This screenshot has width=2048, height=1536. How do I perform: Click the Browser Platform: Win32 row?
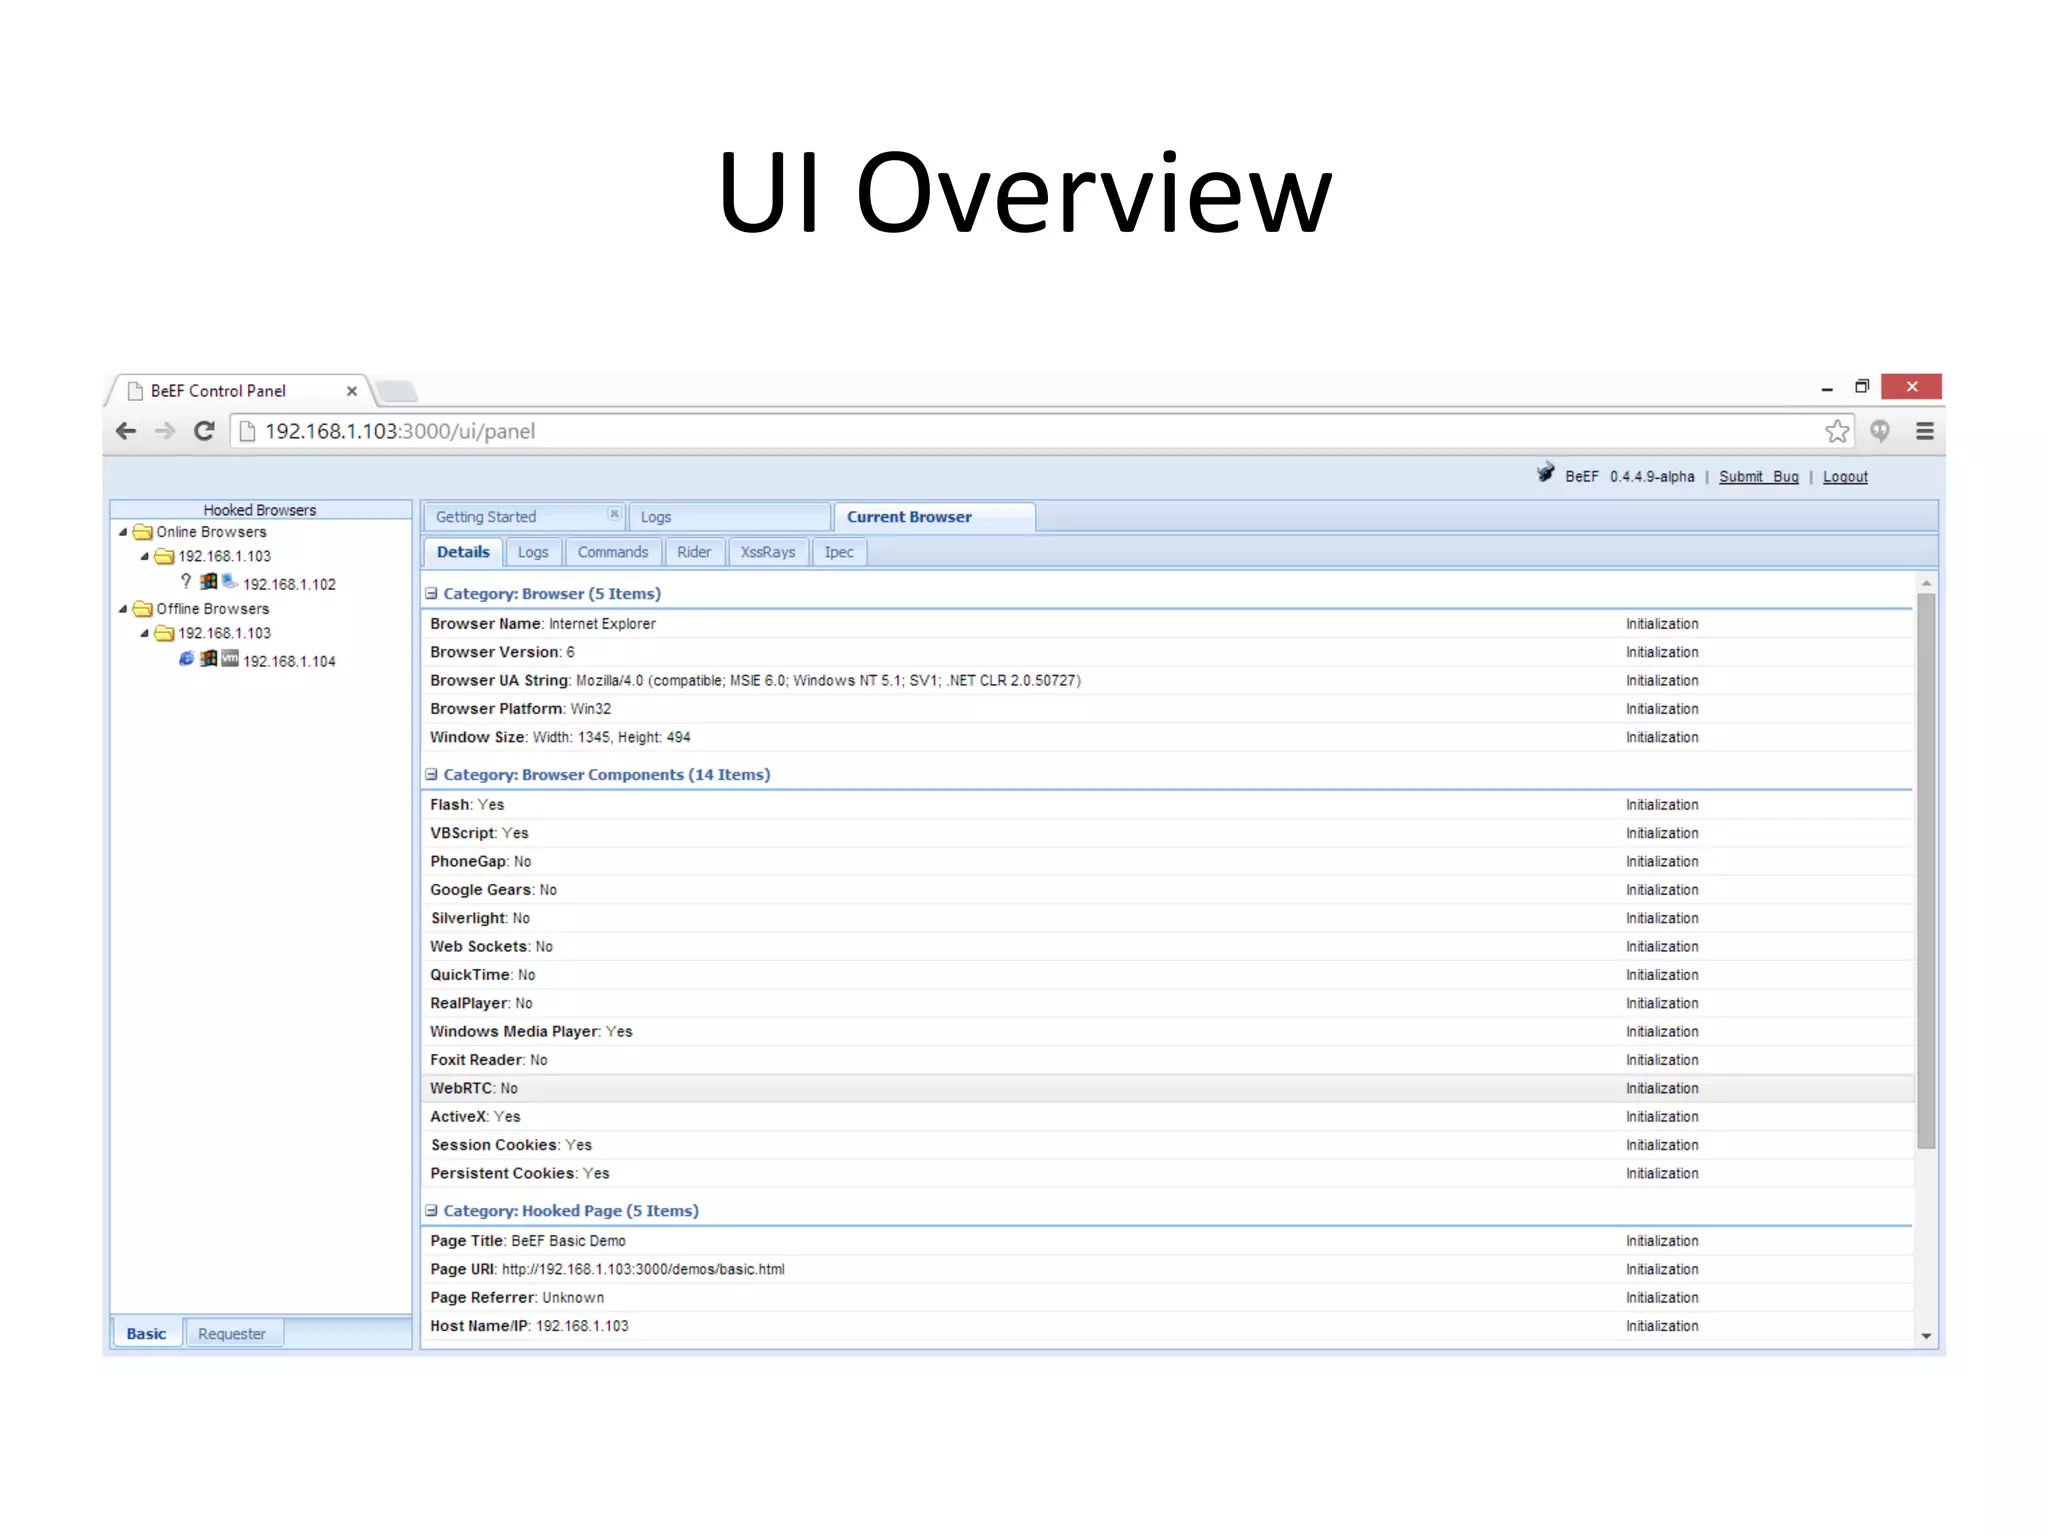pos(1167,708)
